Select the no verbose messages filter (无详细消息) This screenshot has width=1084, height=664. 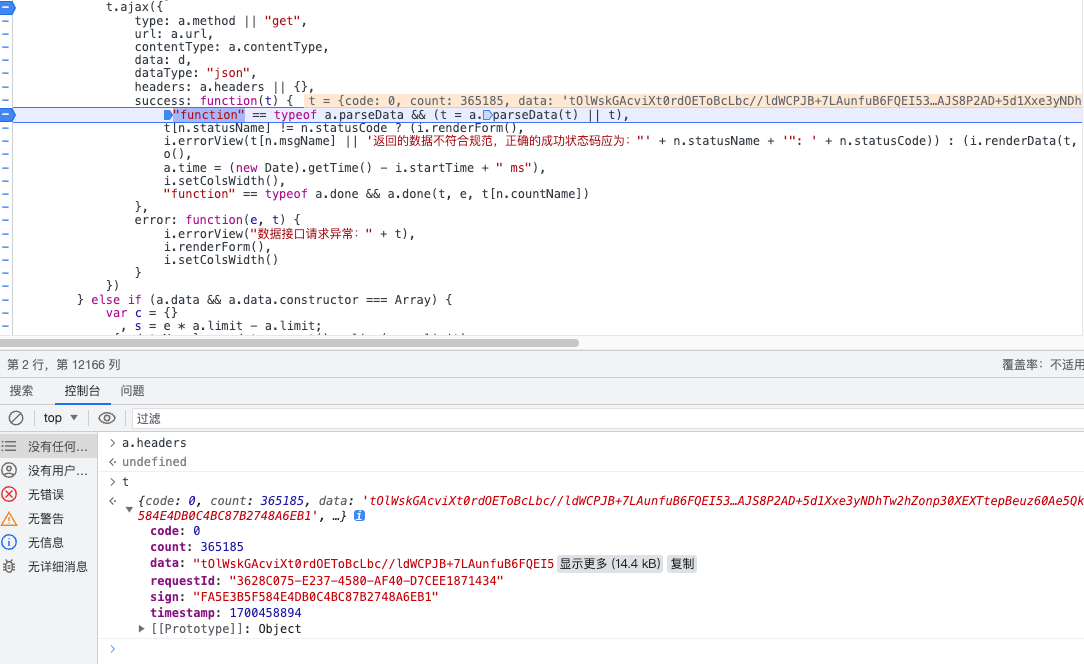click(57, 566)
